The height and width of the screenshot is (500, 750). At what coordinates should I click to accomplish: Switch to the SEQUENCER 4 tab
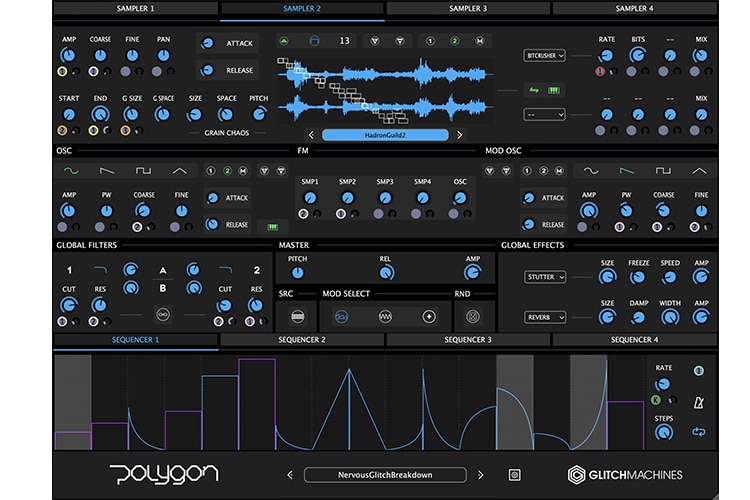coord(634,340)
